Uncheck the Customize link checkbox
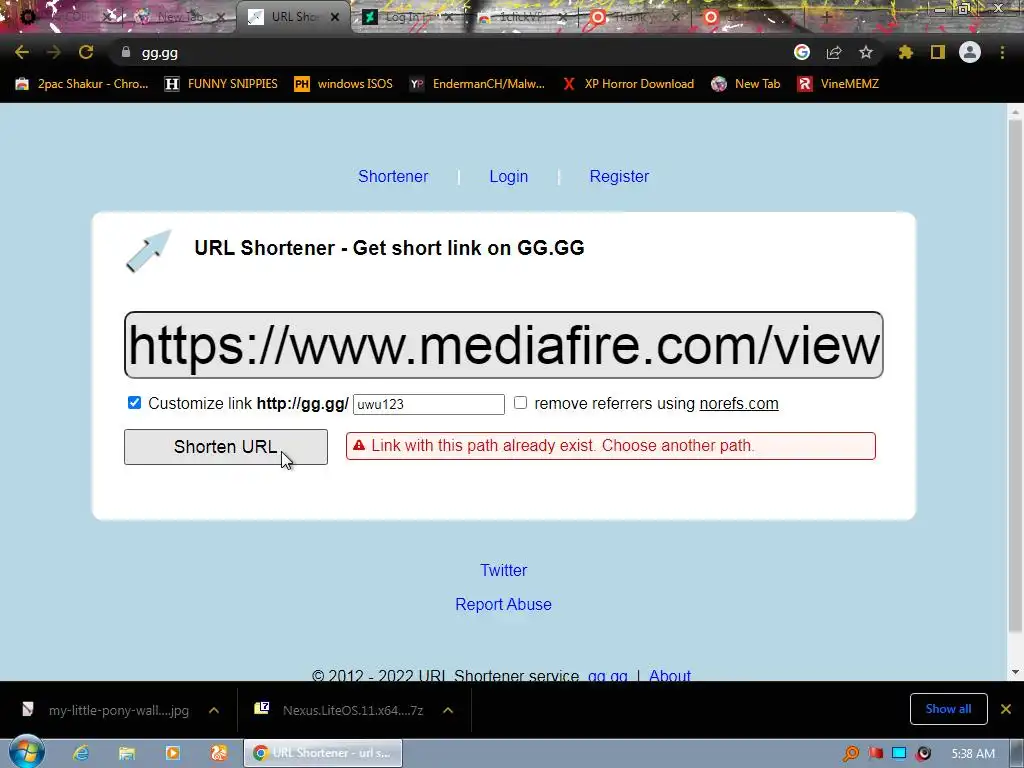1024x768 pixels. point(134,402)
